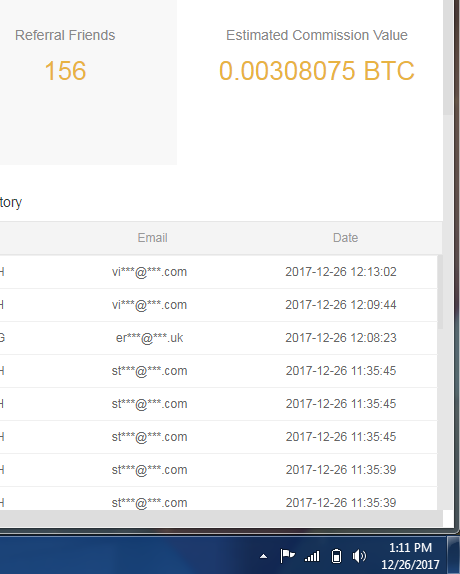The height and width of the screenshot is (574, 460).
Task: Click the Email column header
Action: [x=152, y=238]
